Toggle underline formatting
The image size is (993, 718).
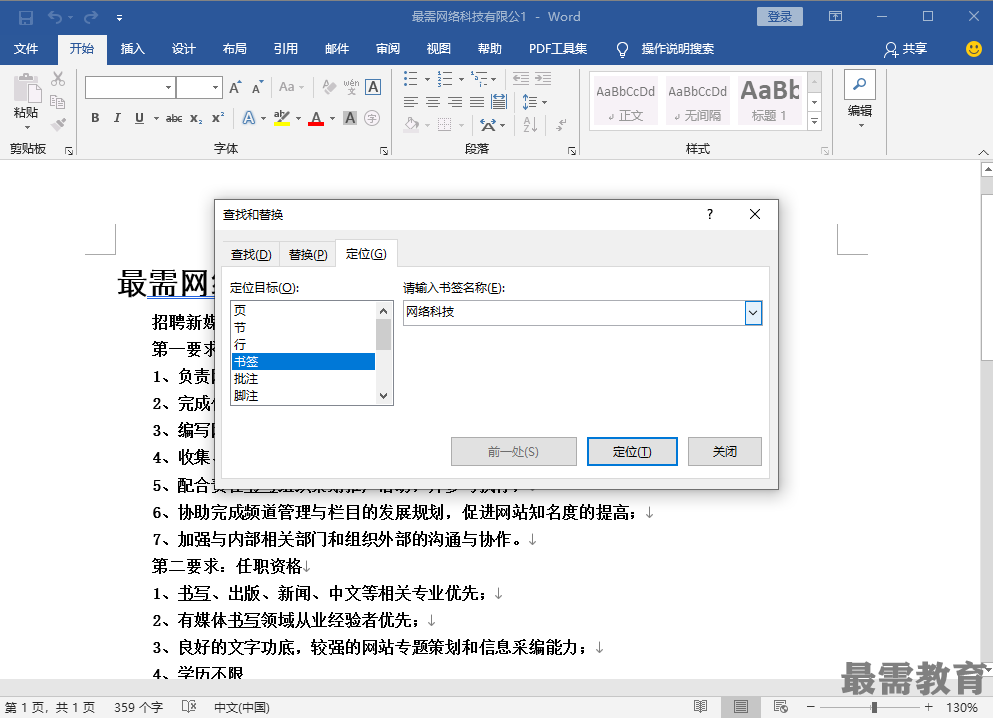[x=139, y=118]
